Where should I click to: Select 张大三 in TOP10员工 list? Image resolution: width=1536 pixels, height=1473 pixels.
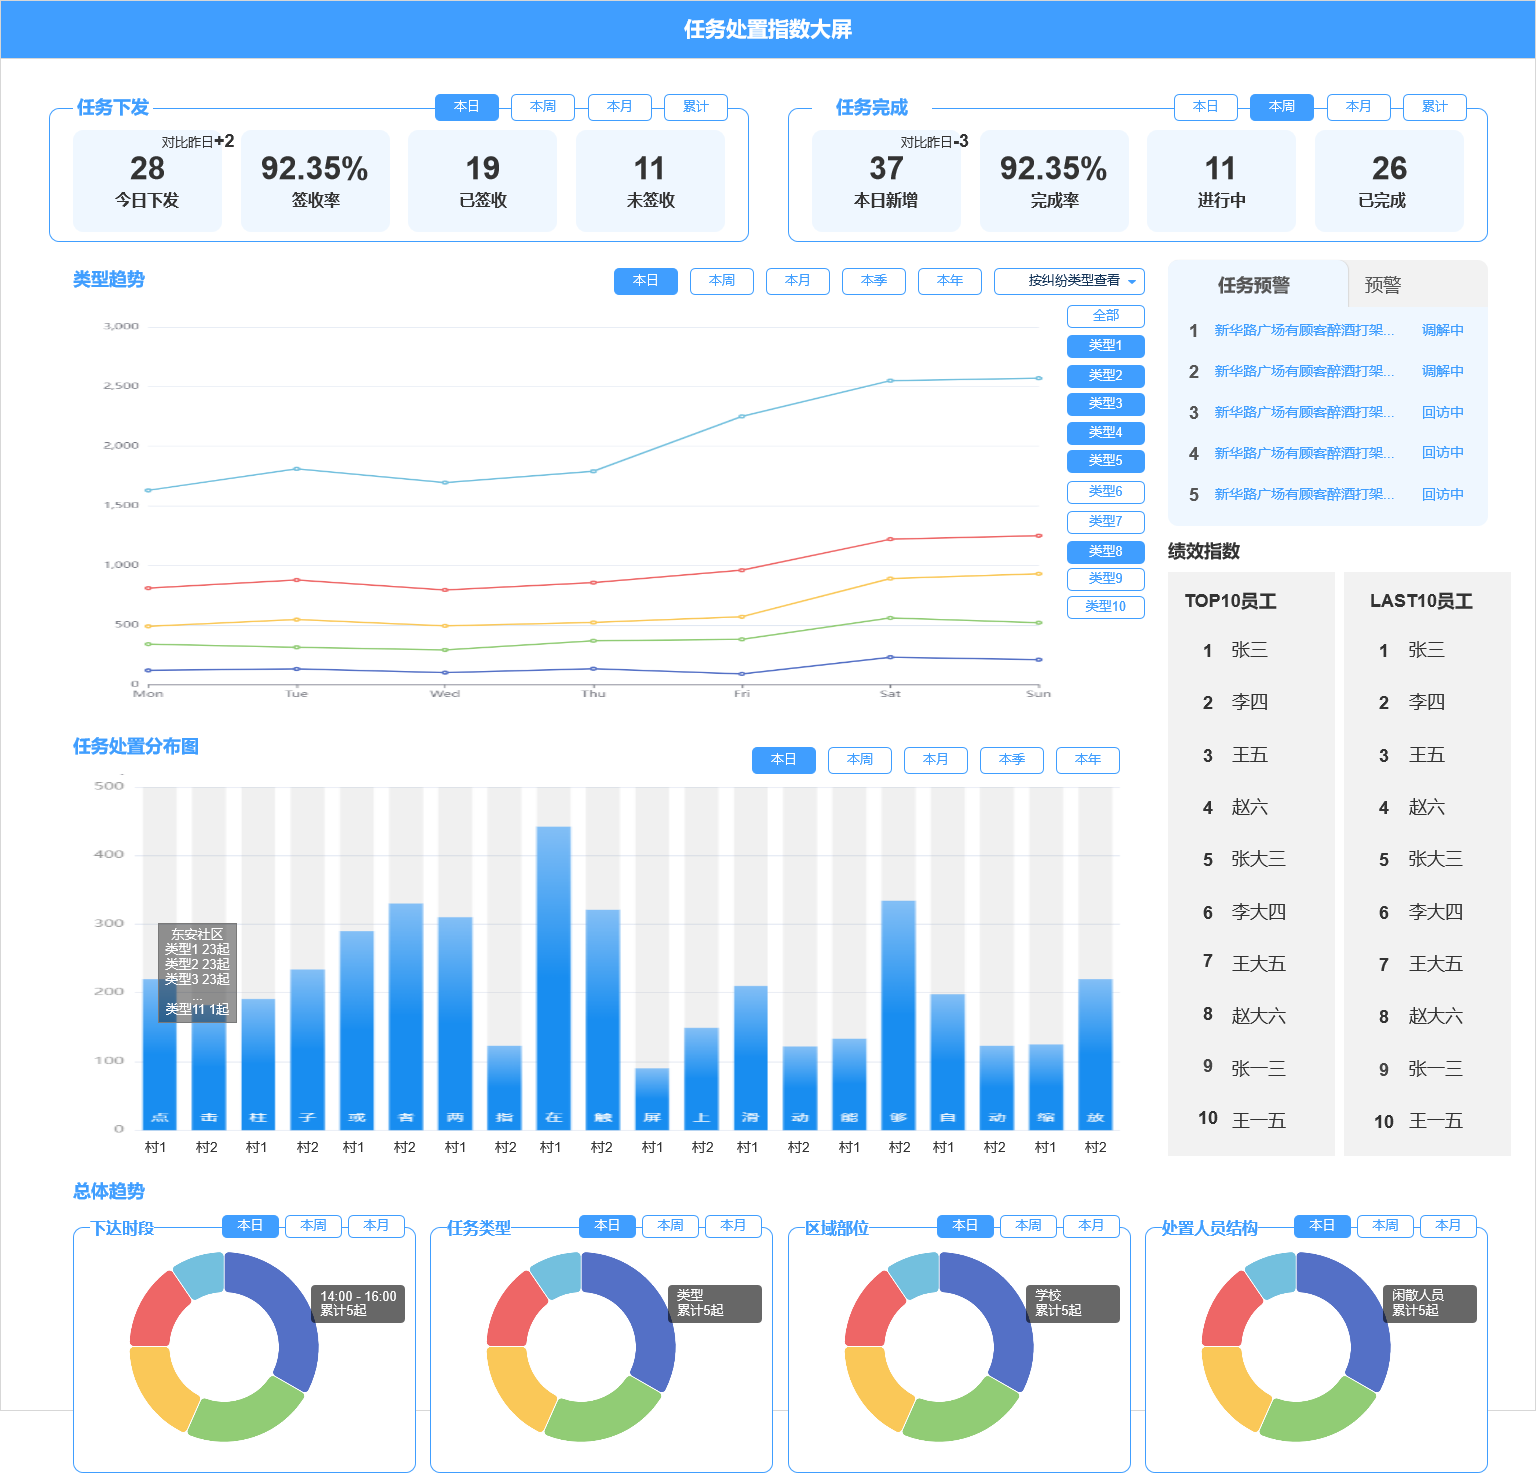click(1258, 860)
